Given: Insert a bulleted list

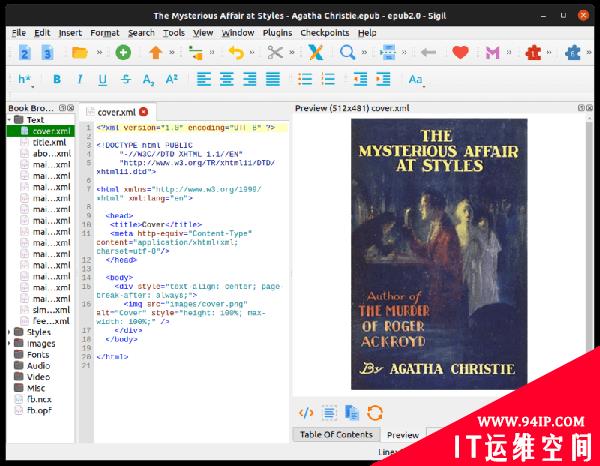Looking at the screenshot, I should [305, 79].
